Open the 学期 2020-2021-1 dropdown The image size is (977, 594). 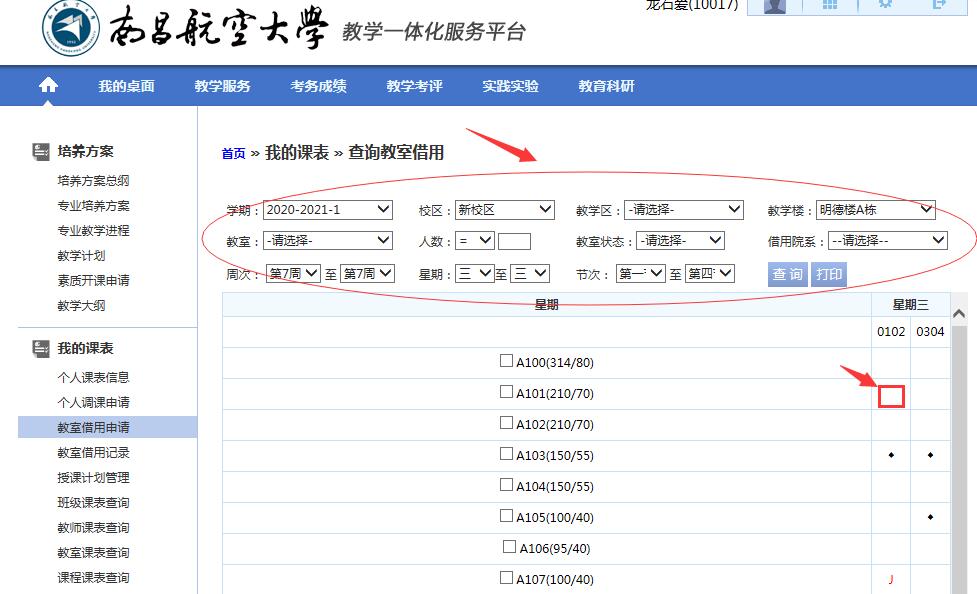click(x=328, y=210)
